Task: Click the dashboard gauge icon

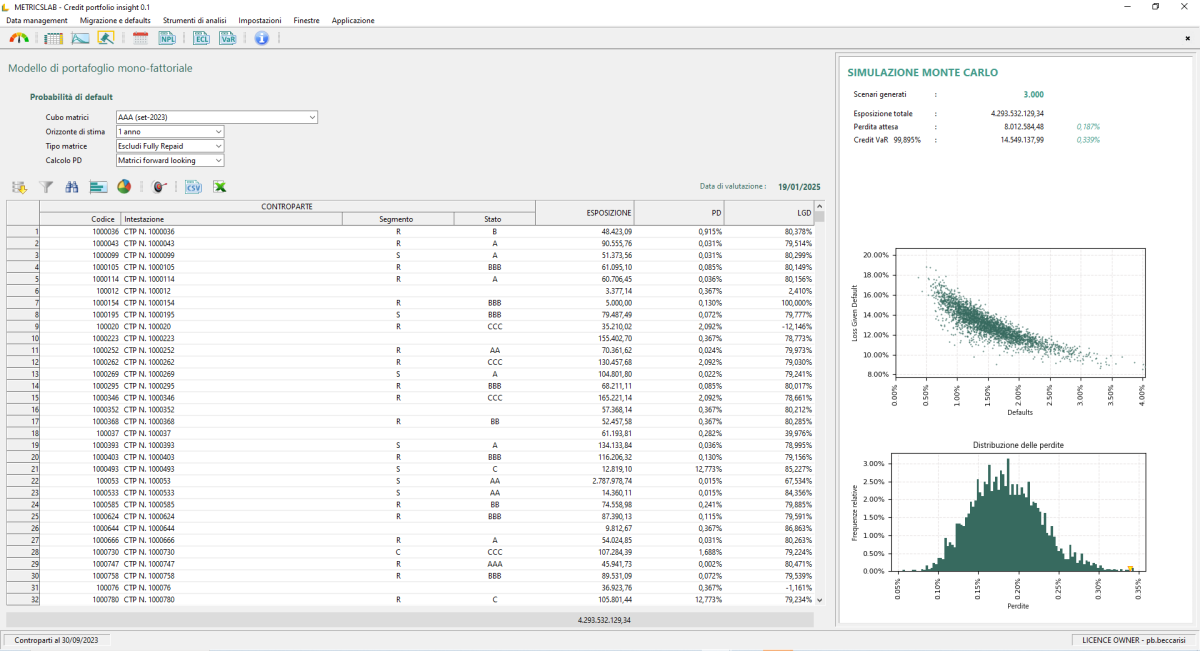Action: coord(20,38)
